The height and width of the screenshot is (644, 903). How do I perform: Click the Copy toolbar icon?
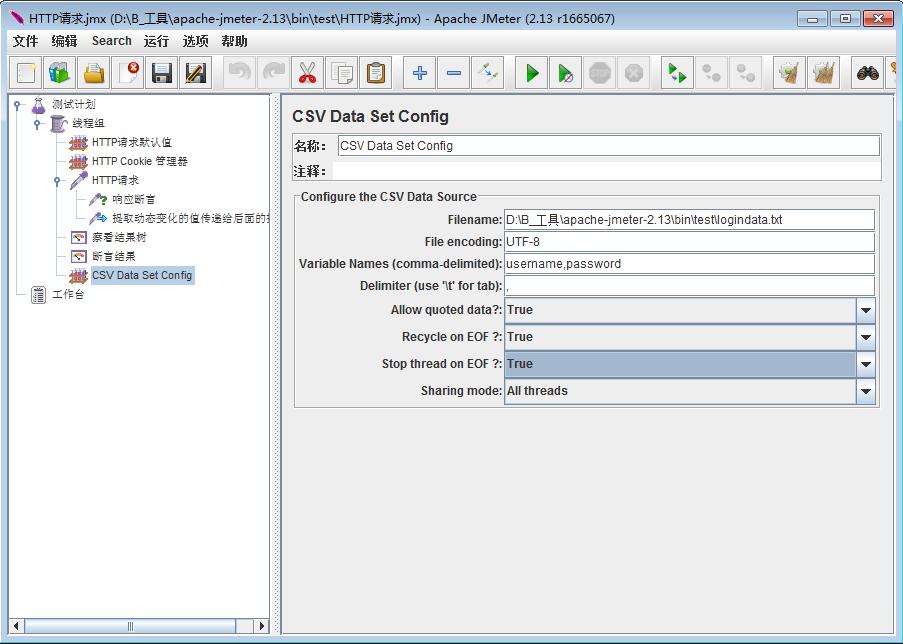pos(342,73)
